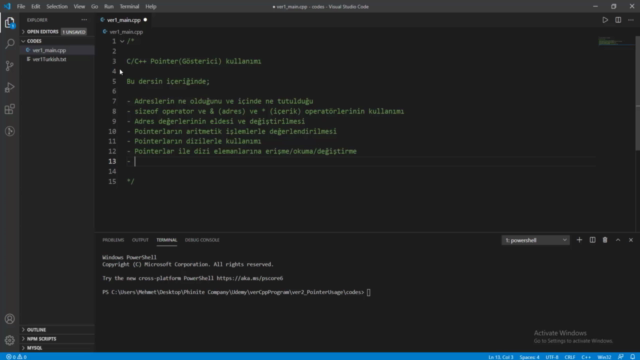The height and width of the screenshot is (360, 640).
Task: Kill the terminal with trash icon
Action: click(605, 240)
